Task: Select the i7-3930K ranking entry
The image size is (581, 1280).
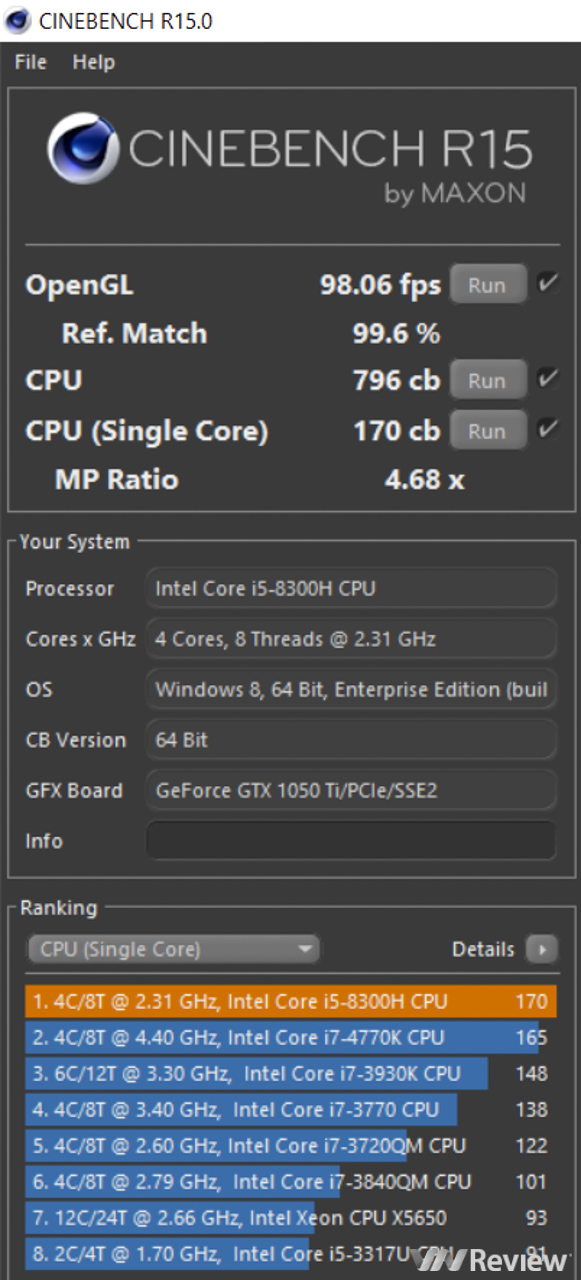Action: (290, 1073)
